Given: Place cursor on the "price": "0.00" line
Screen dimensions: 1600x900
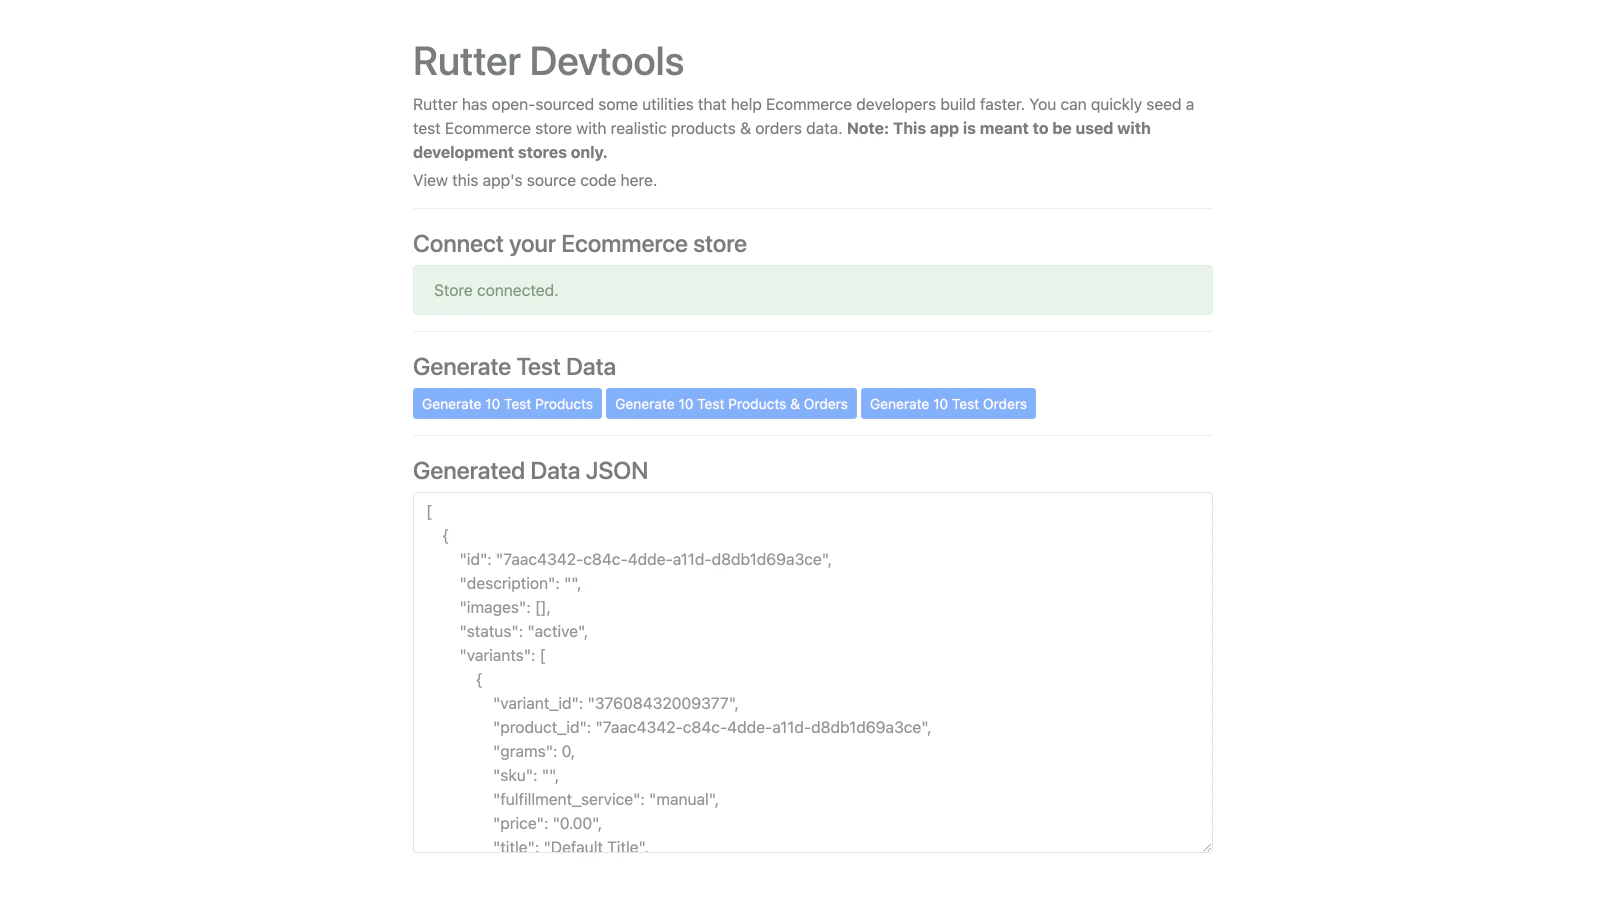Looking at the screenshot, I should point(547,824).
